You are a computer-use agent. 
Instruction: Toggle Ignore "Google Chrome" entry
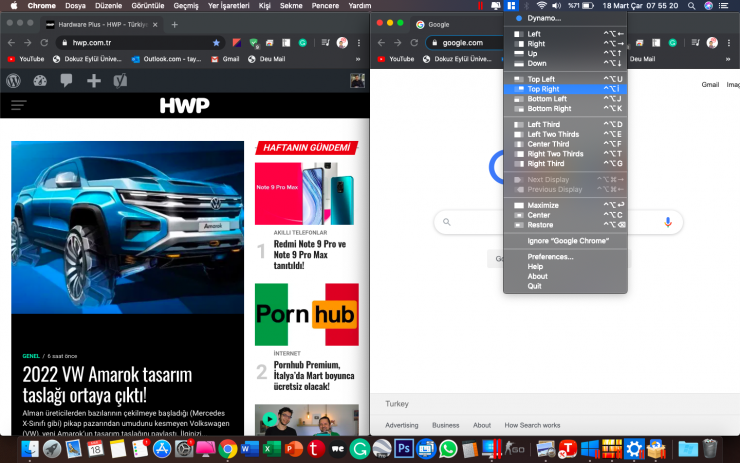click(565, 241)
